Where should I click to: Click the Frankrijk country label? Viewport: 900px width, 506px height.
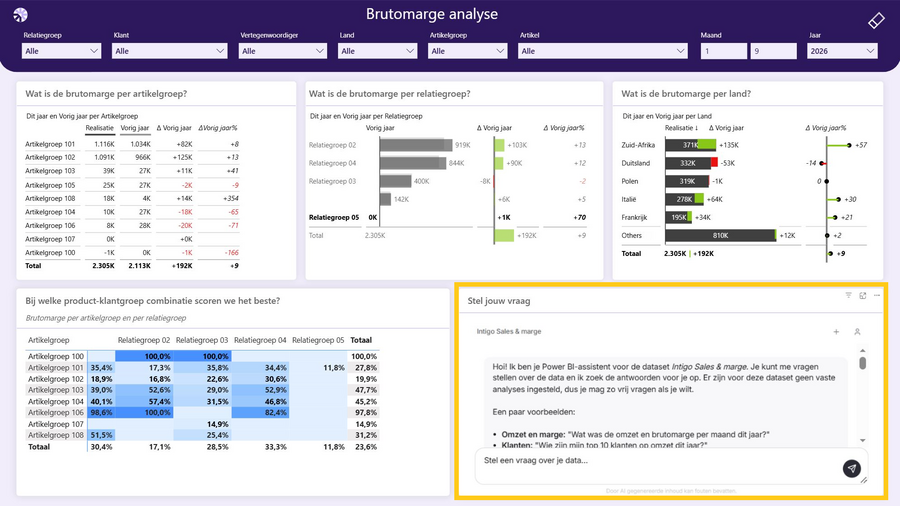(x=634, y=217)
